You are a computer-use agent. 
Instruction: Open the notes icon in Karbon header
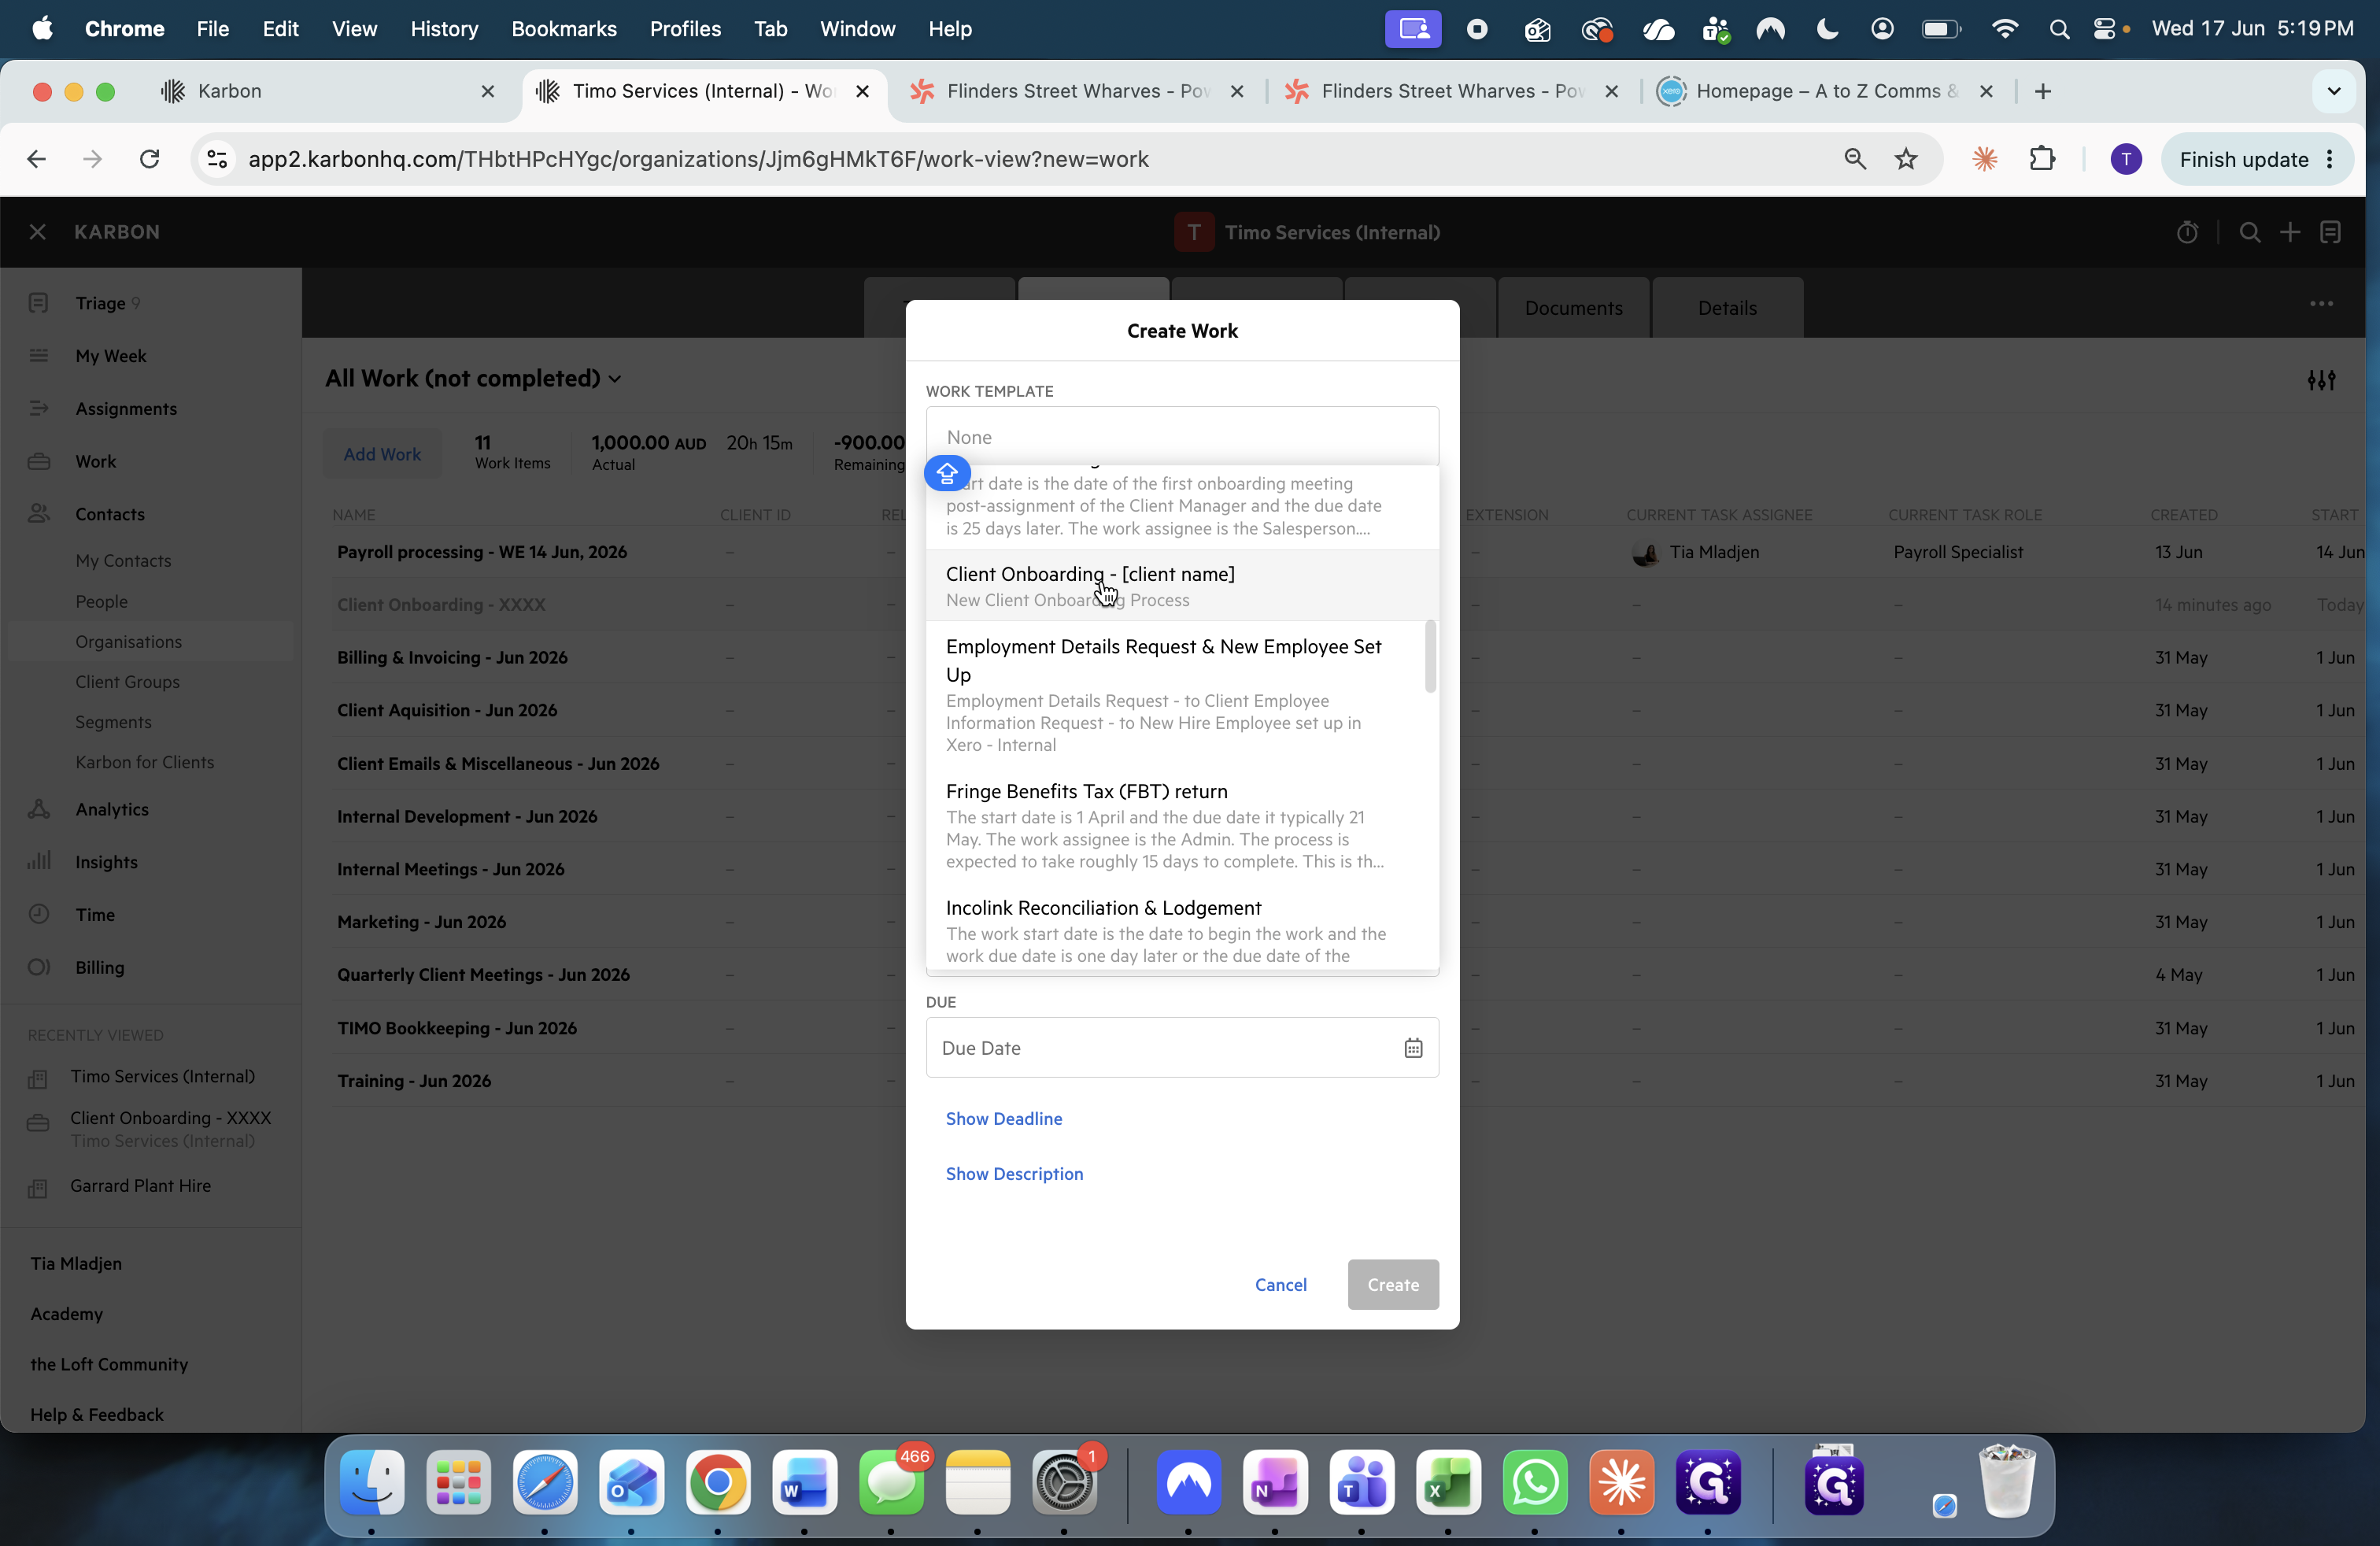tap(2331, 232)
